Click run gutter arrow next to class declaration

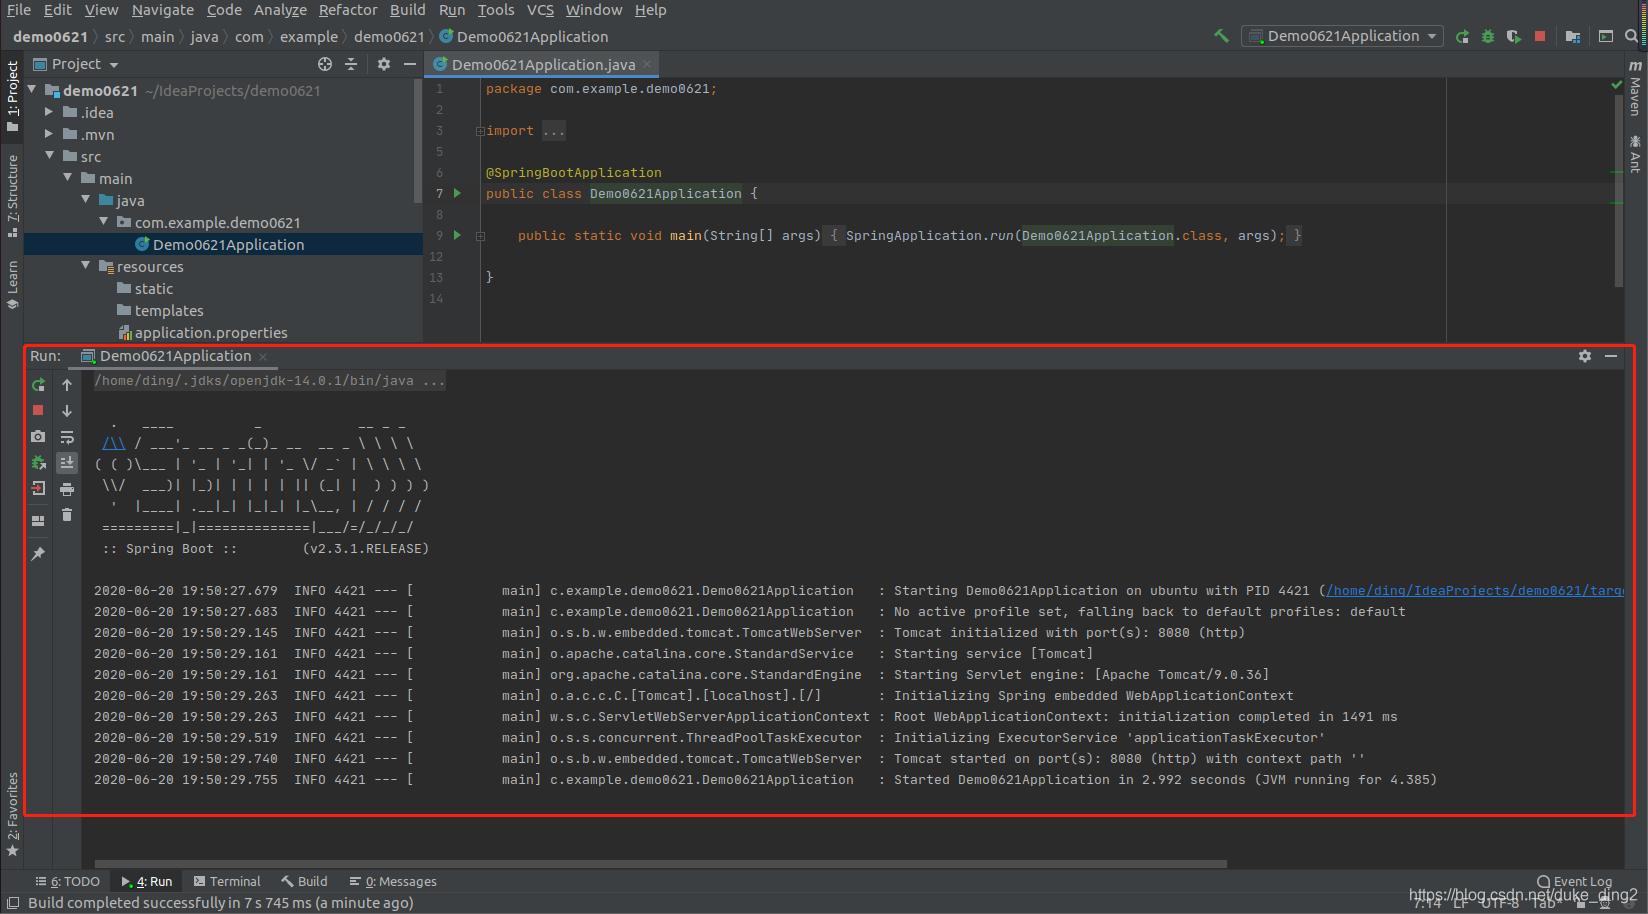click(x=457, y=193)
